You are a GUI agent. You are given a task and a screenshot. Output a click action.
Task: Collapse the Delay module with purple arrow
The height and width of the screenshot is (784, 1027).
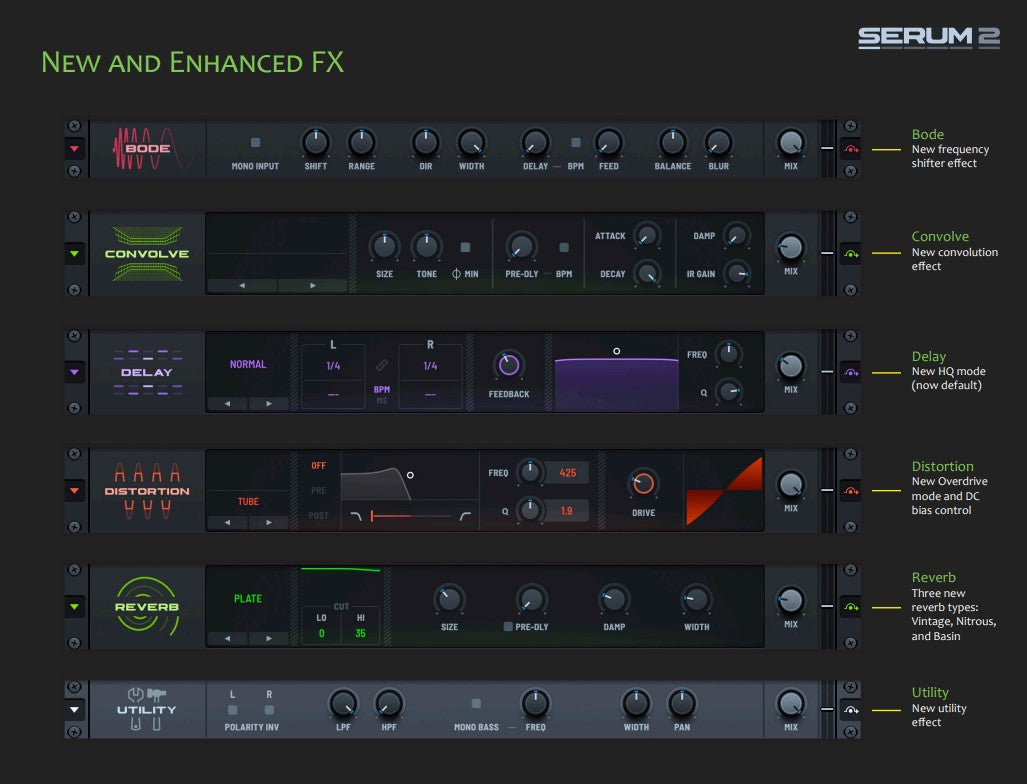tap(75, 372)
